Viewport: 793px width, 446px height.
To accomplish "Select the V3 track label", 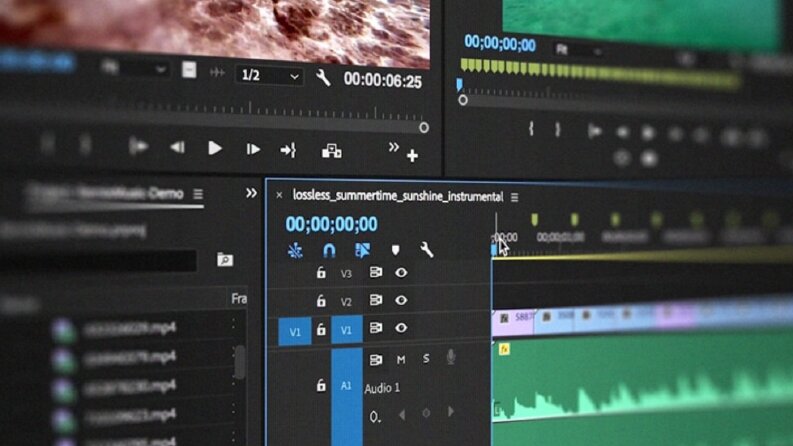I will point(346,274).
